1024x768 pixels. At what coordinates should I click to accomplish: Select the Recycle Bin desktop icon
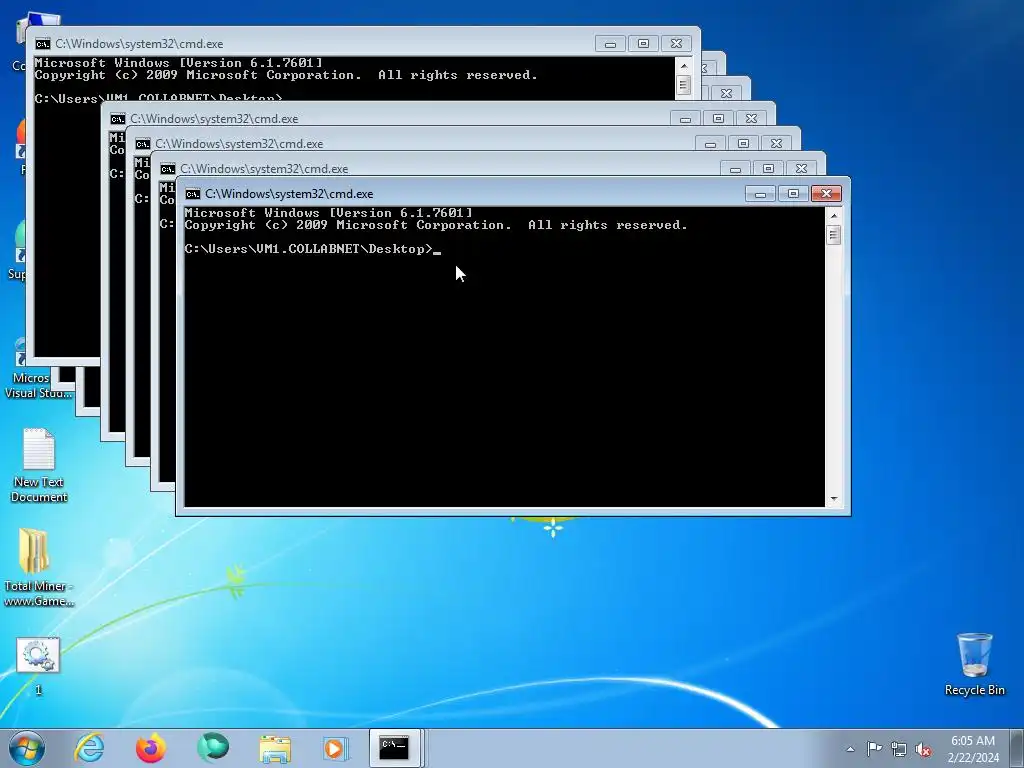(x=974, y=664)
